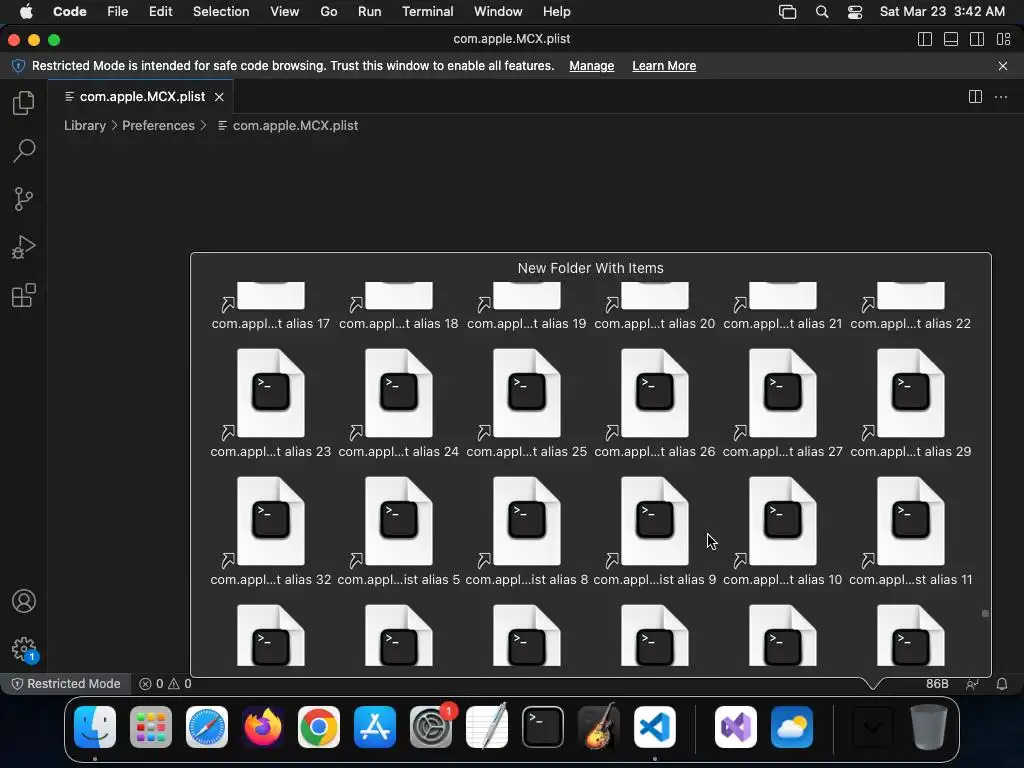The width and height of the screenshot is (1024, 768).
Task: Click Restricted Mode in the status bar
Action: (66, 684)
